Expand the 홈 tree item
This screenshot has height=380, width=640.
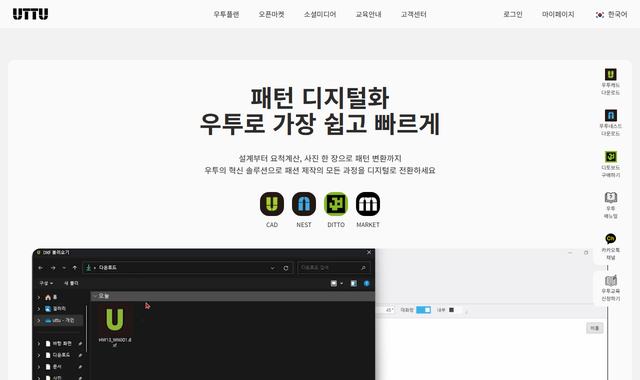coord(39,298)
